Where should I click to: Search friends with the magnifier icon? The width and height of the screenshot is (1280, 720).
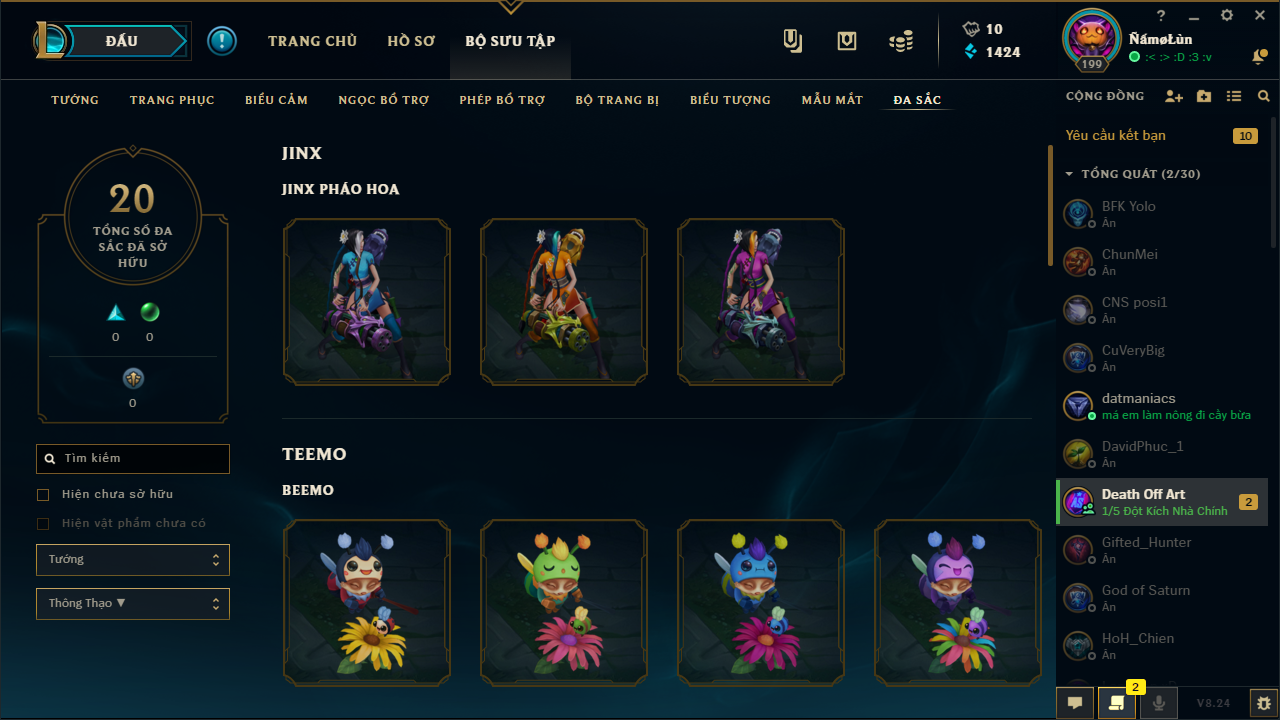point(1264,96)
